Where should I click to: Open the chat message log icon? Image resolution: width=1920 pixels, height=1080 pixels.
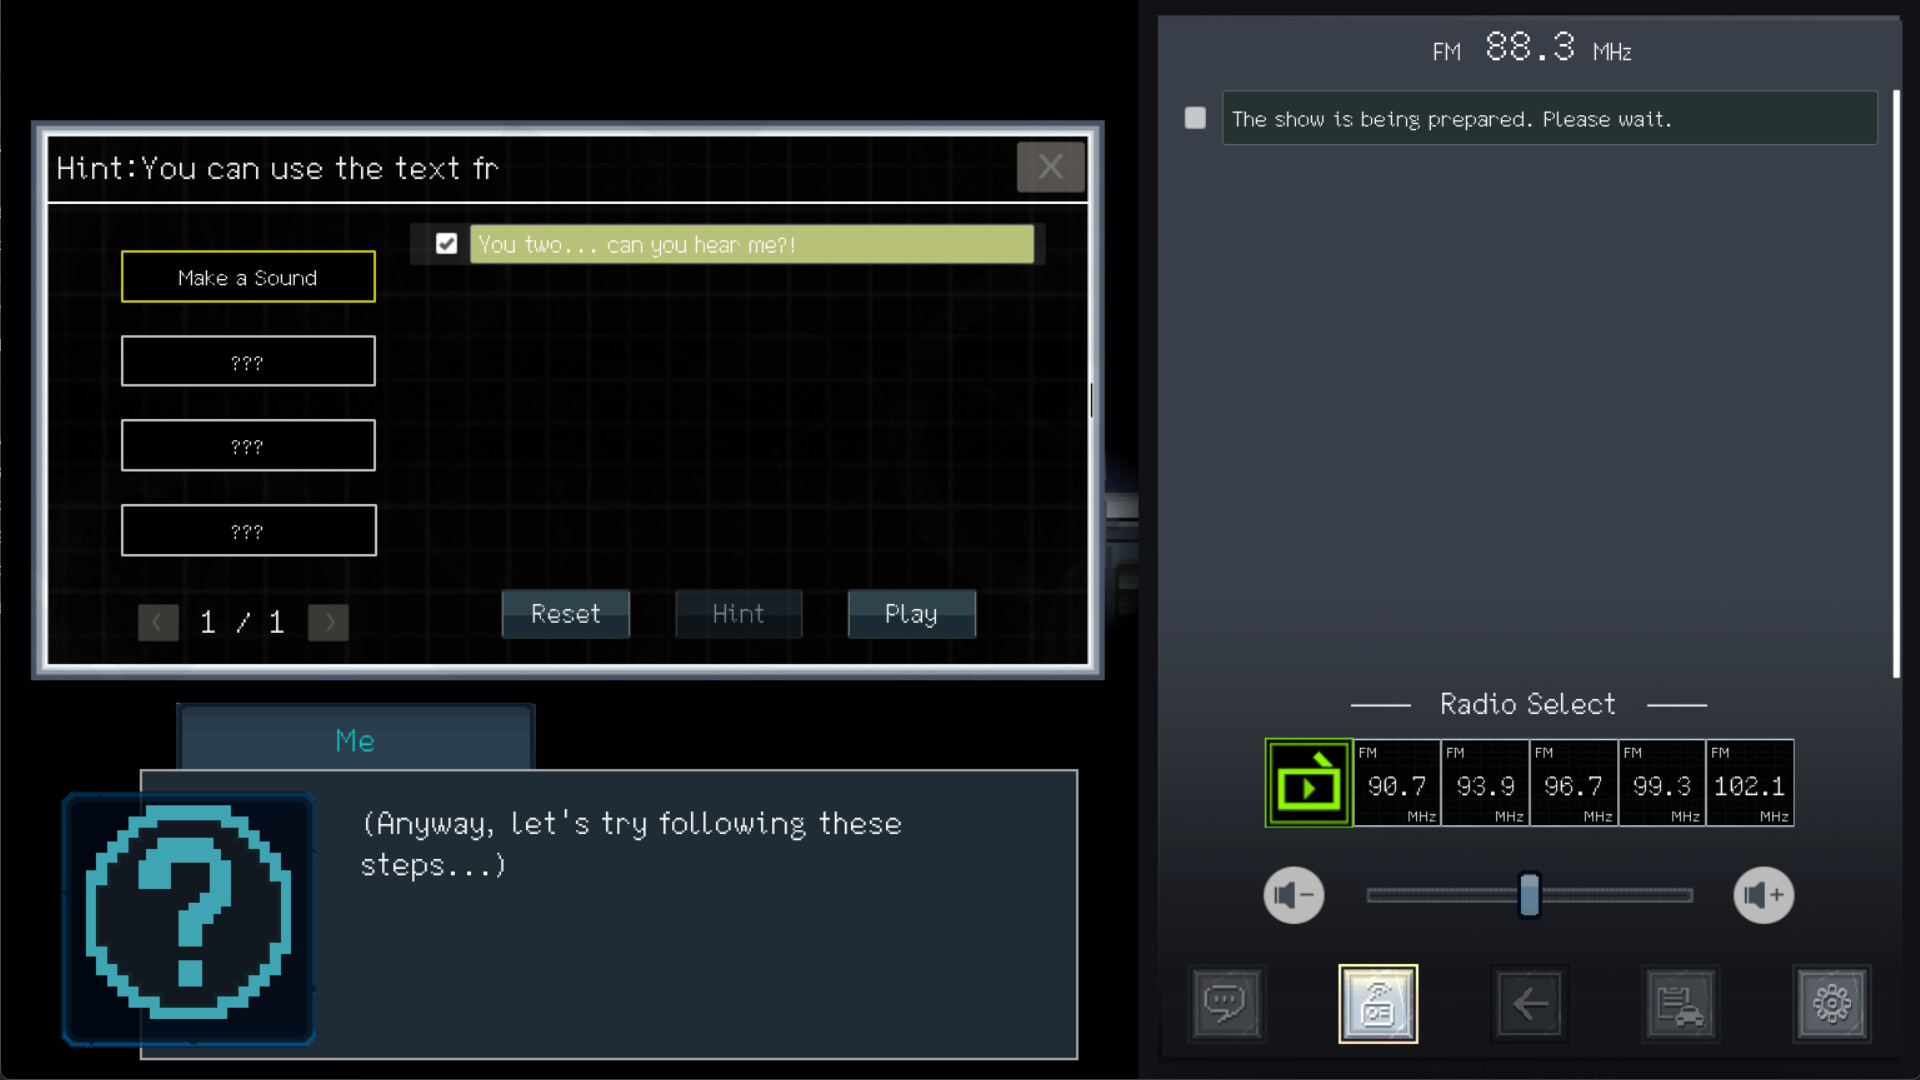1227,1004
